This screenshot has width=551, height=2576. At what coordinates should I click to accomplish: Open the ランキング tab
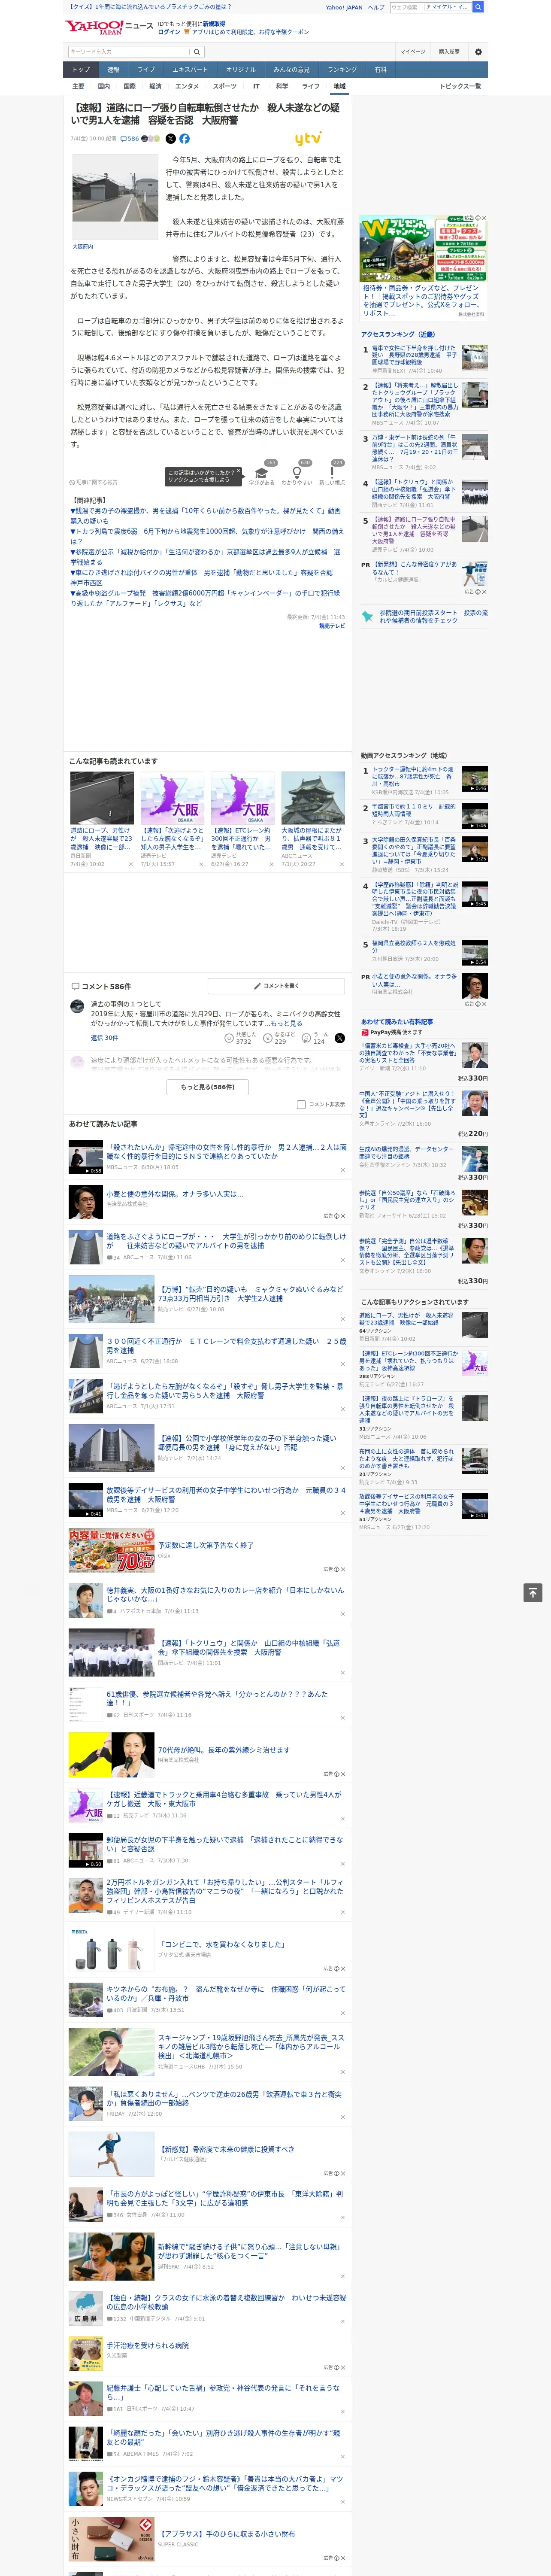point(342,70)
